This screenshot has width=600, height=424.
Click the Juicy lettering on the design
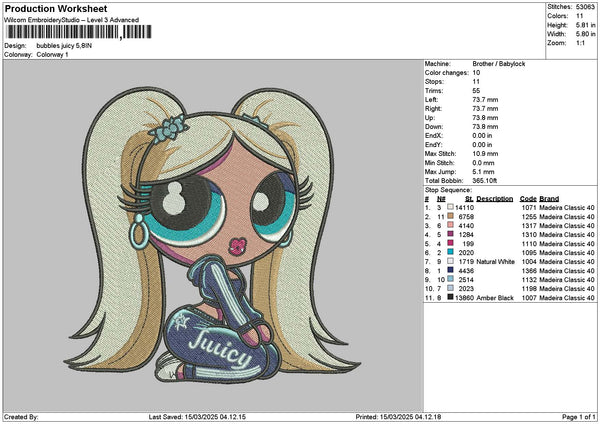pos(220,348)
